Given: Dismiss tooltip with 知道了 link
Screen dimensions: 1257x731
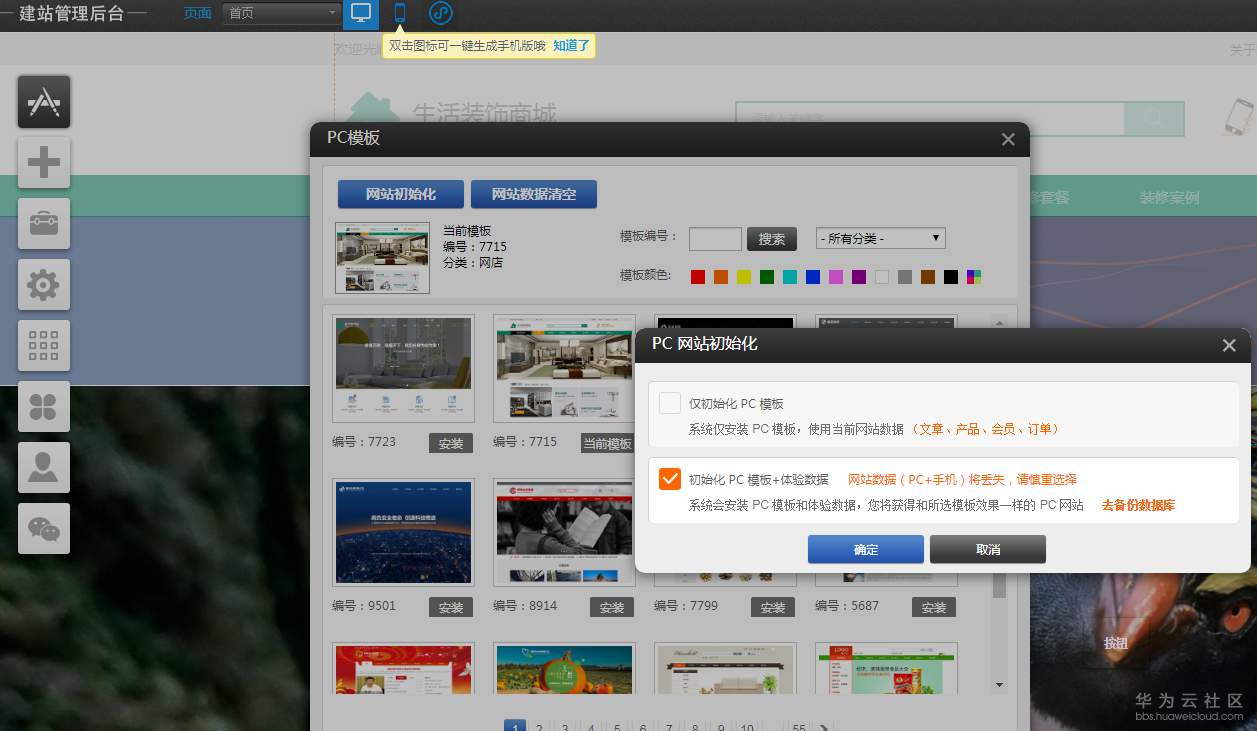Looking at the screenshot, I should 572,45.
